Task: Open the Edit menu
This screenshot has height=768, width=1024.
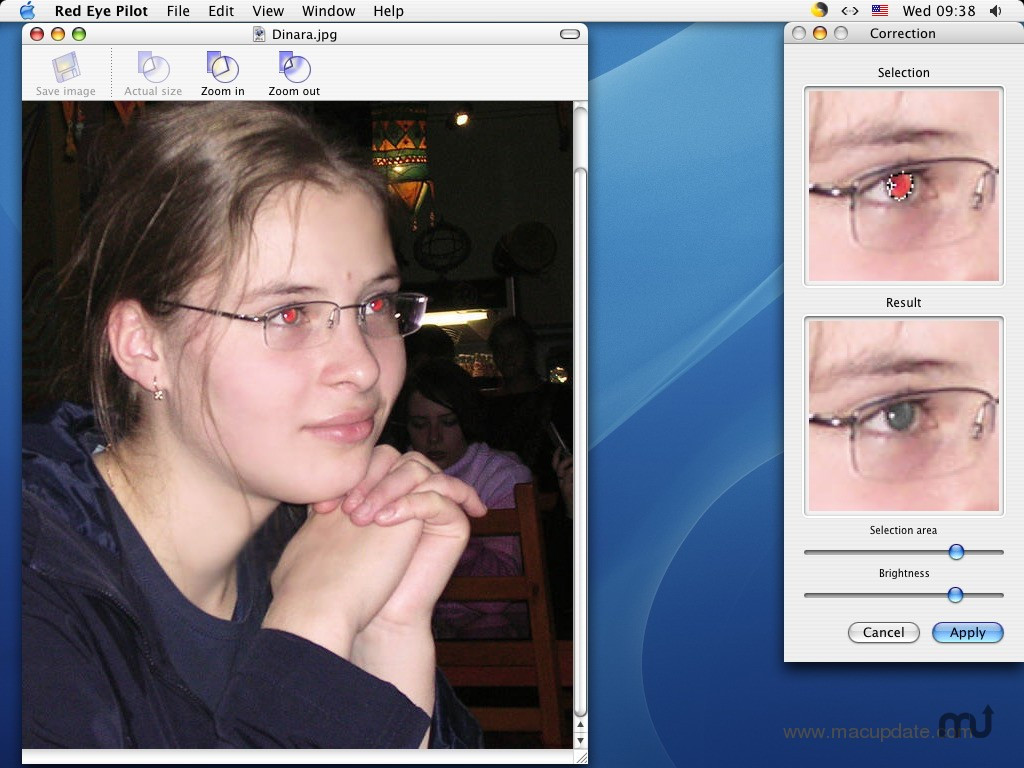Action: [221, 11]
